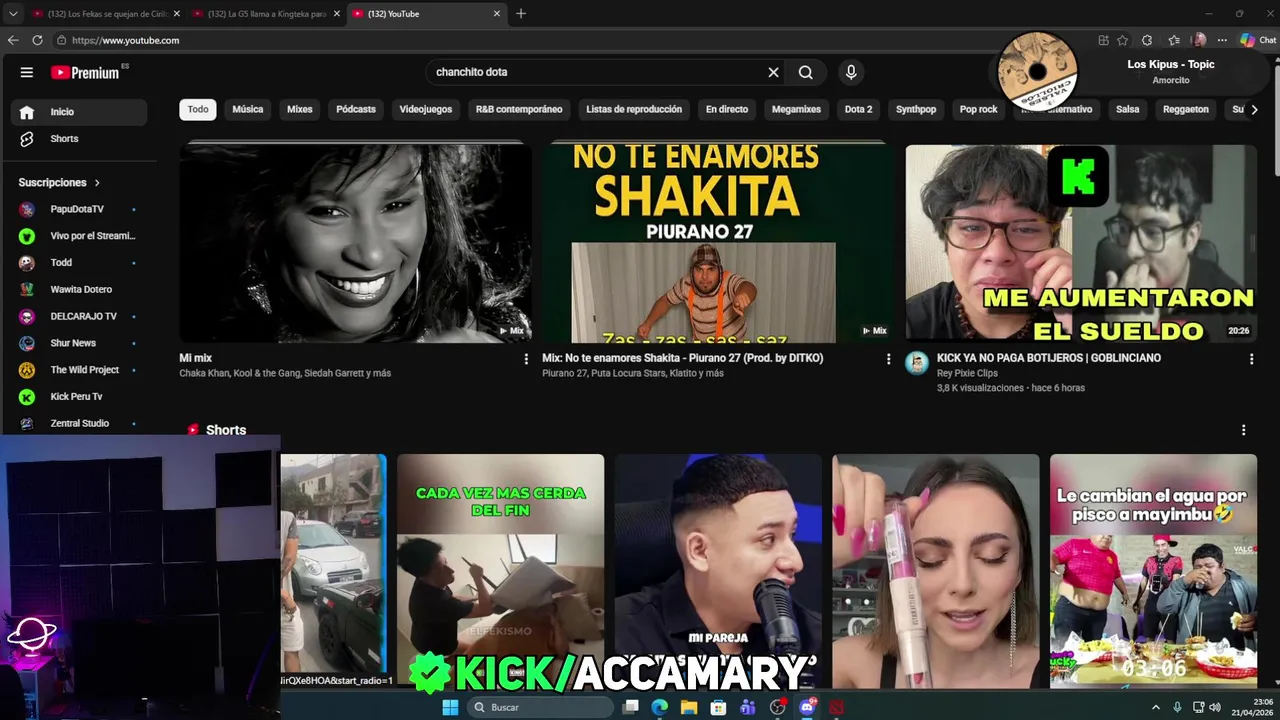Screen dimensions: 1280x720
Task: Select the Todo filter chip
Action: click(198, 109)
